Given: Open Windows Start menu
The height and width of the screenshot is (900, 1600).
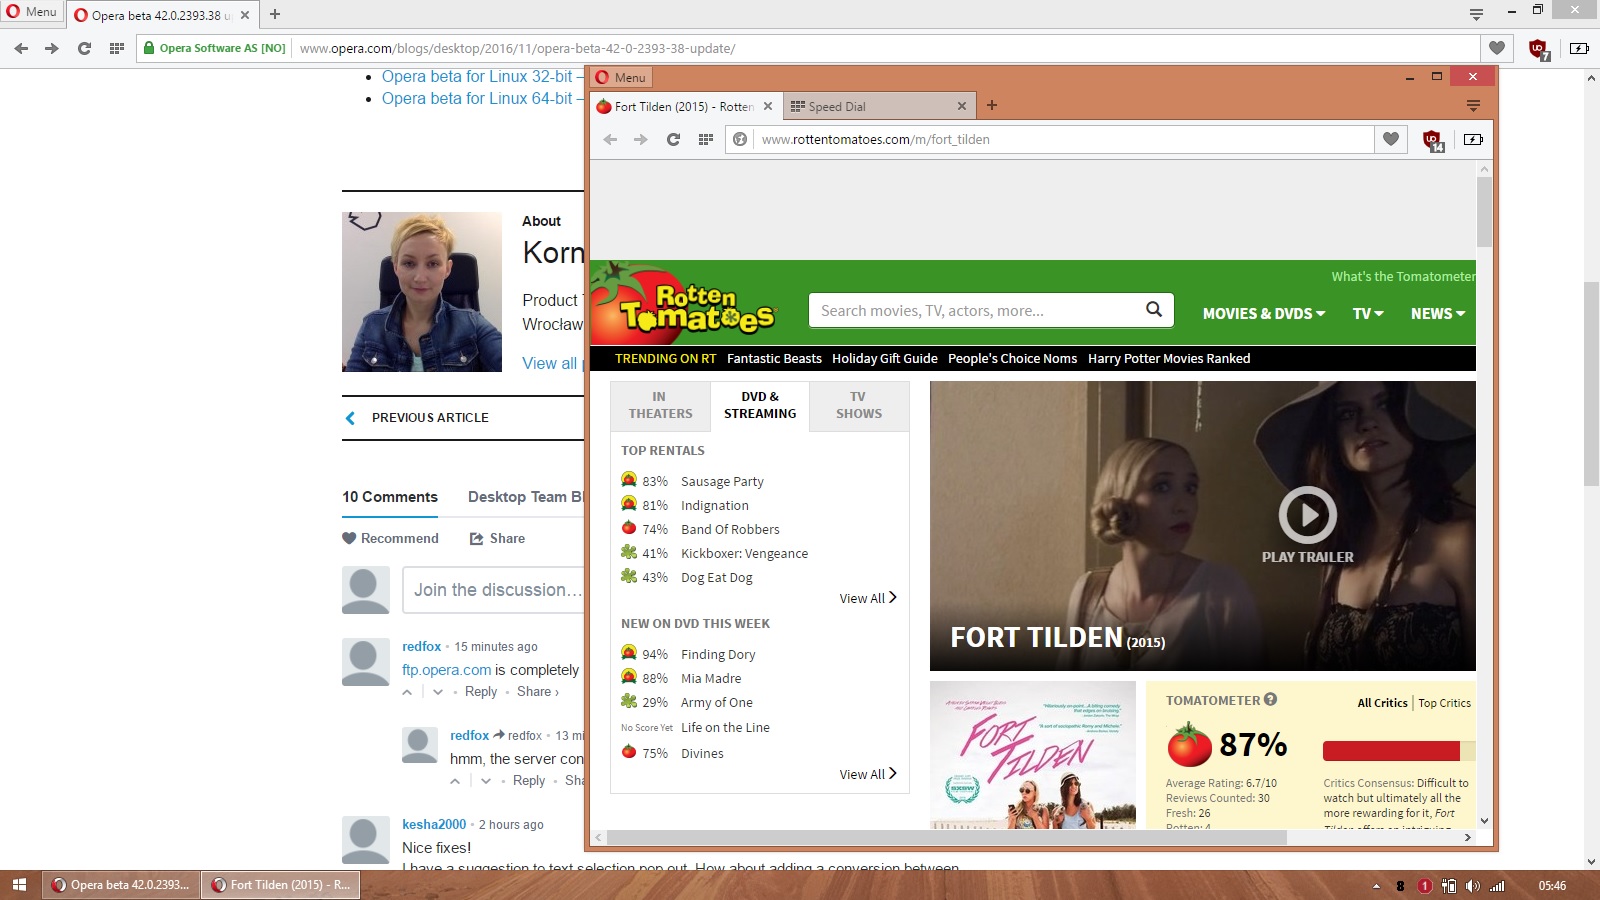Looking at the screenshot, I should pyautogui.click(x=19, y=885).
